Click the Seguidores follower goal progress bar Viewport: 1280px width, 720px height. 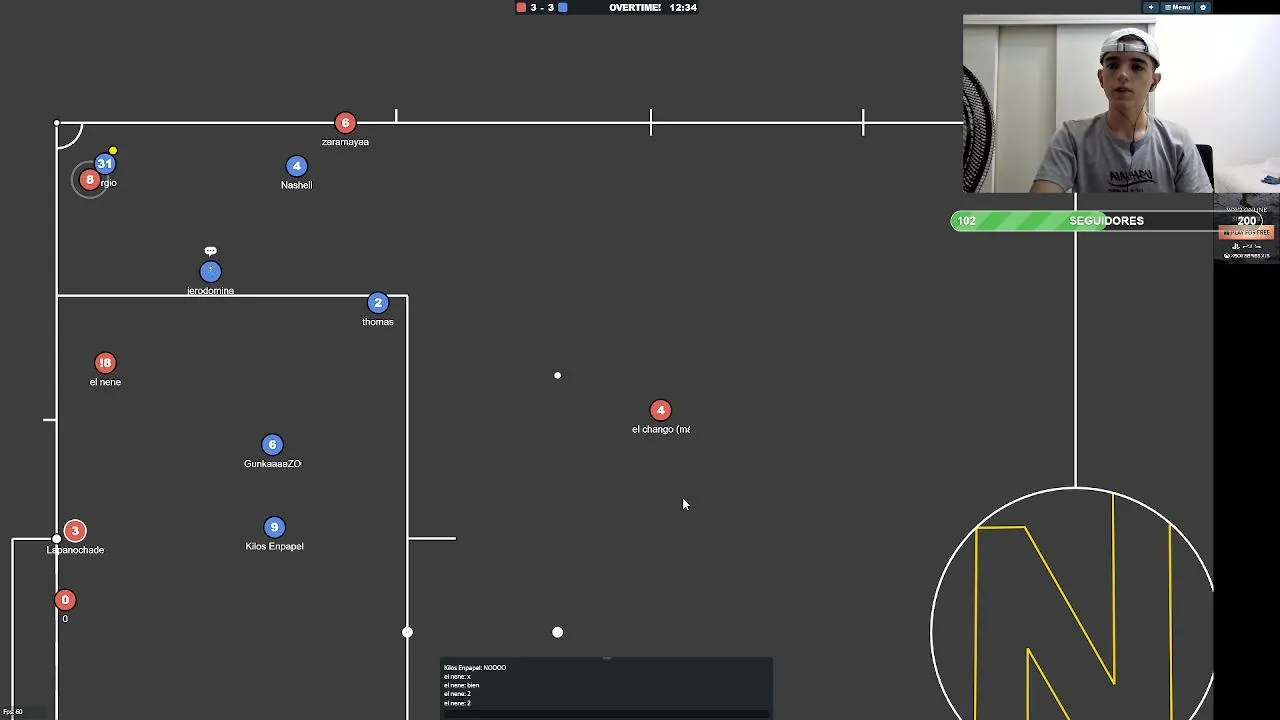pos(1106,221)
